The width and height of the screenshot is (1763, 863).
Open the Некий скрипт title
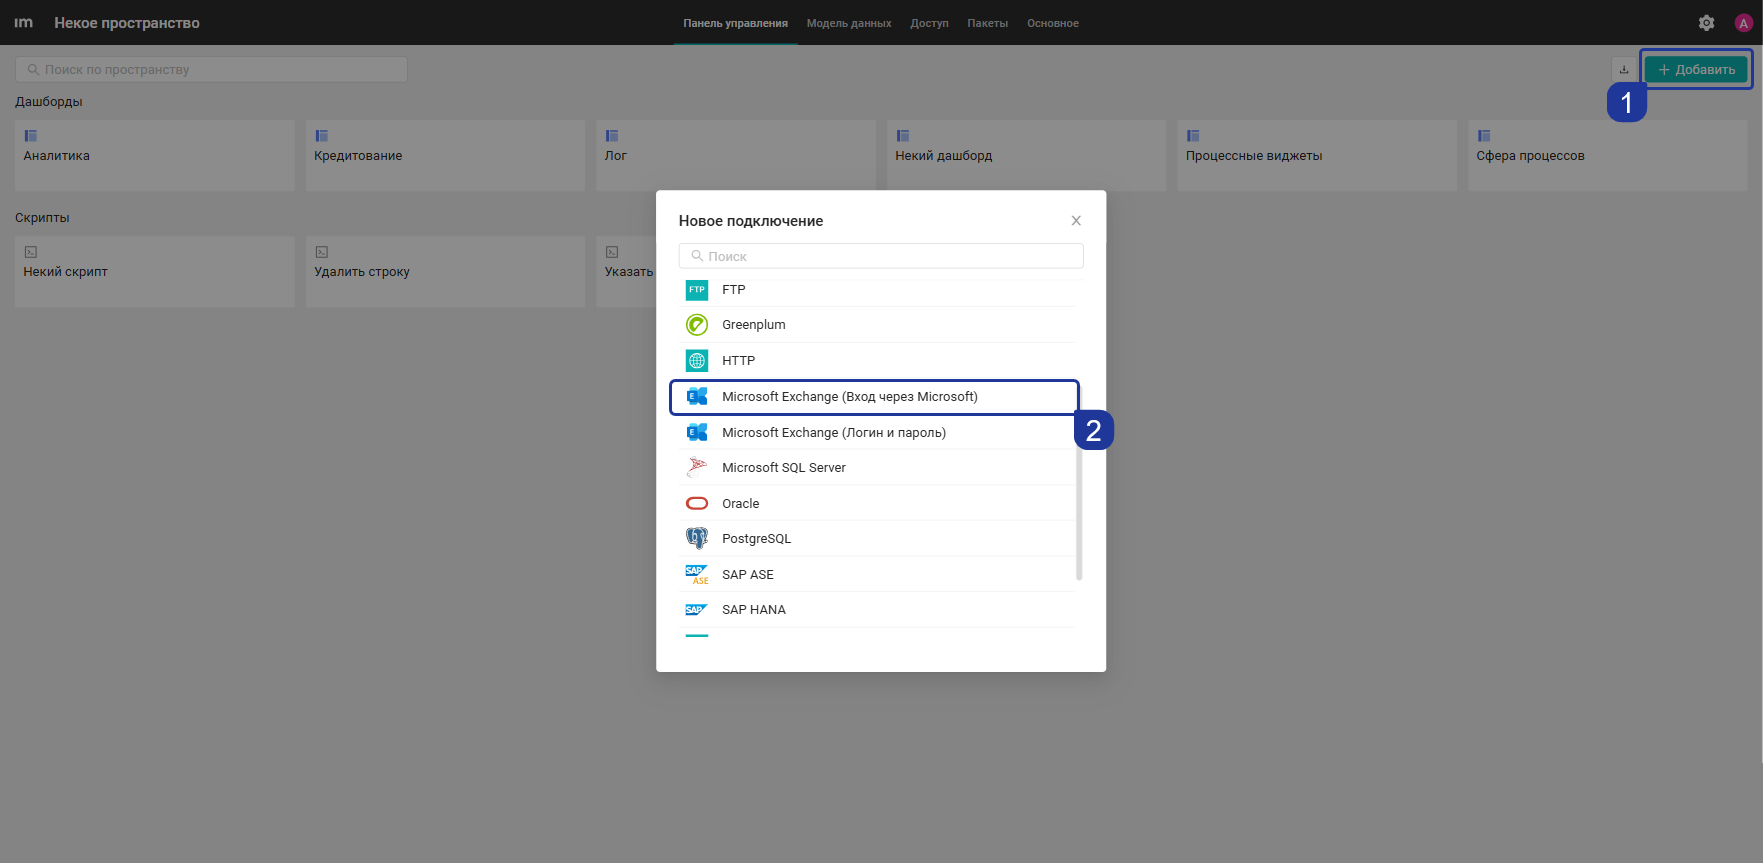[66, 272]
